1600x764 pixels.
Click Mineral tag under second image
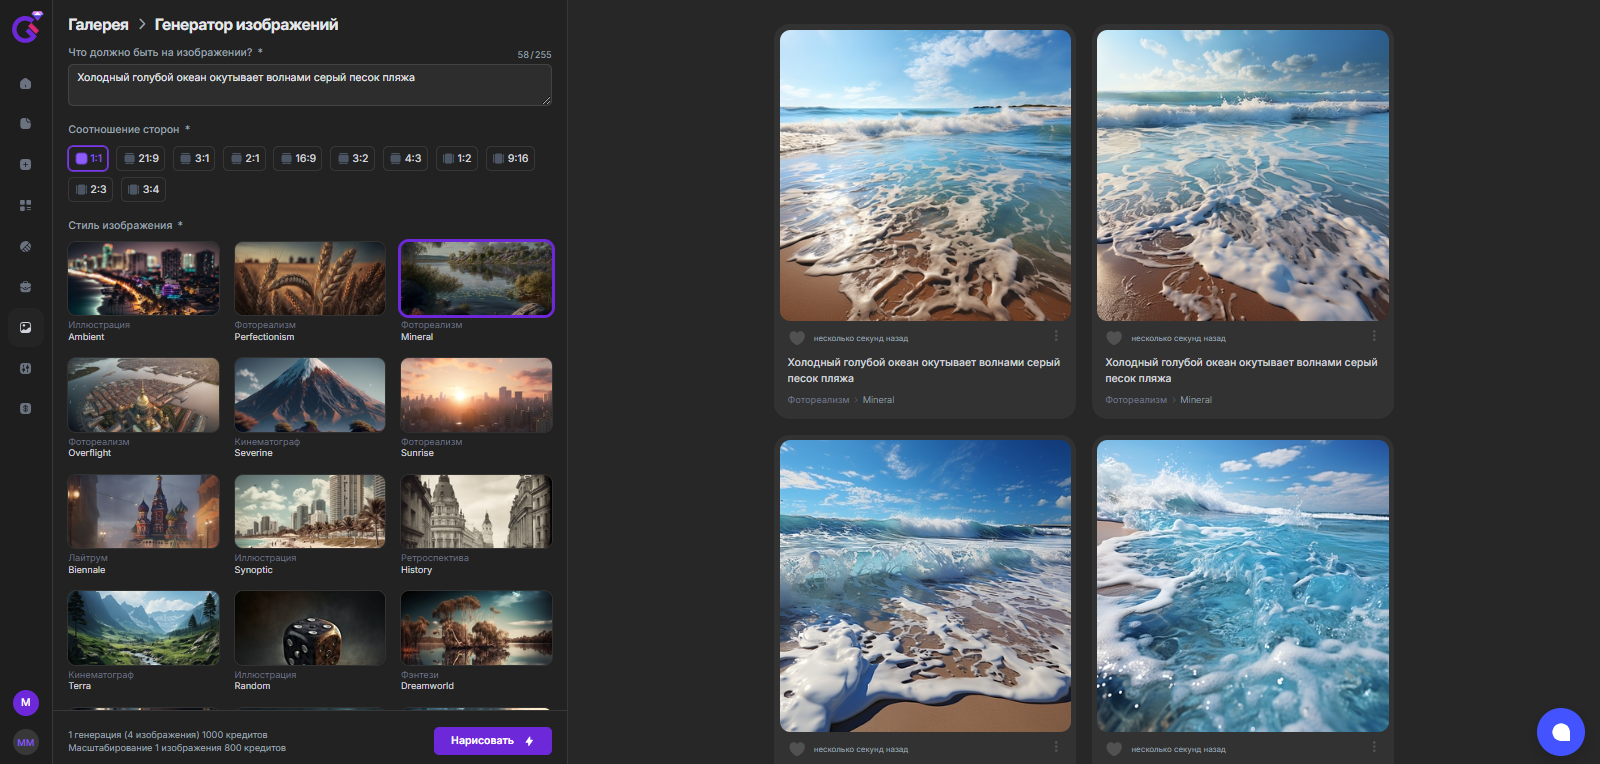pyautogui.click(x=1196, y=400)
